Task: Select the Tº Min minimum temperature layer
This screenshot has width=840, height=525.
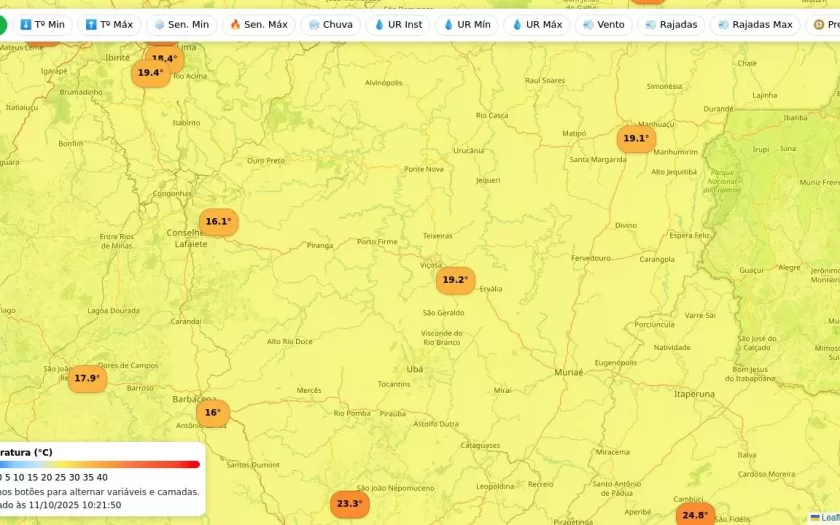Action: coord(42,24)
